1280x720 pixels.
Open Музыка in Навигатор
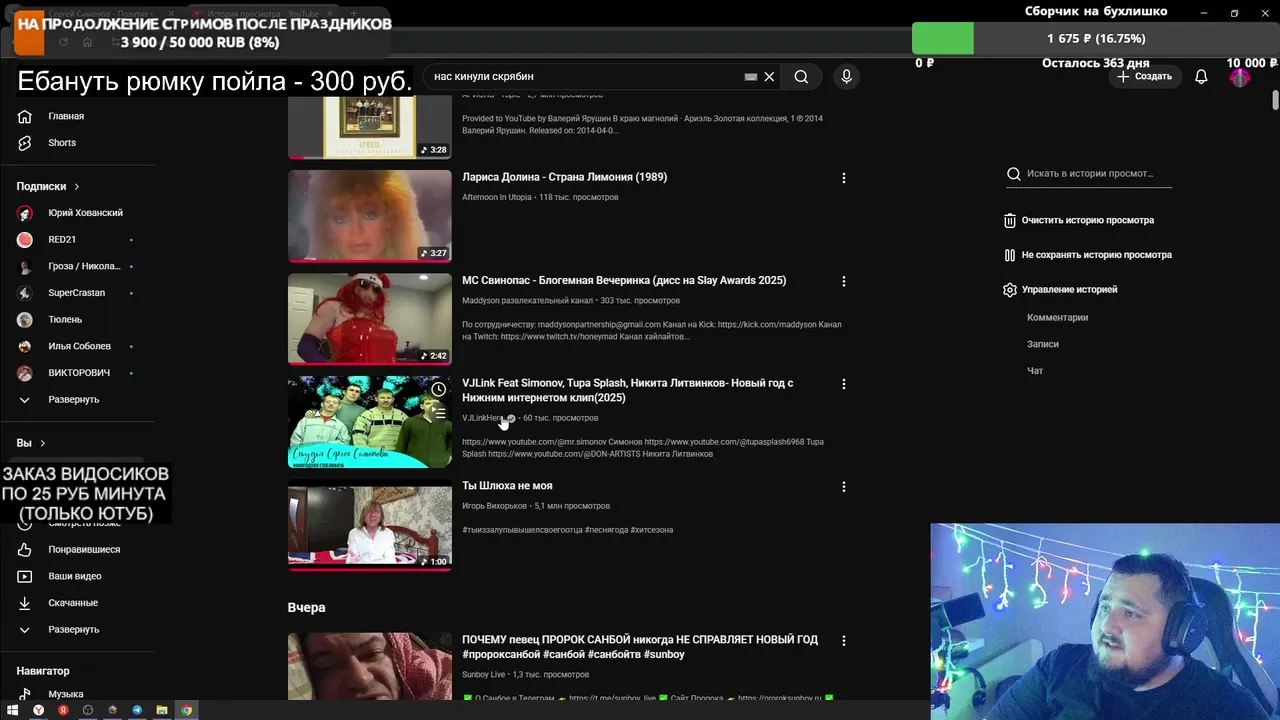point(66,694)
